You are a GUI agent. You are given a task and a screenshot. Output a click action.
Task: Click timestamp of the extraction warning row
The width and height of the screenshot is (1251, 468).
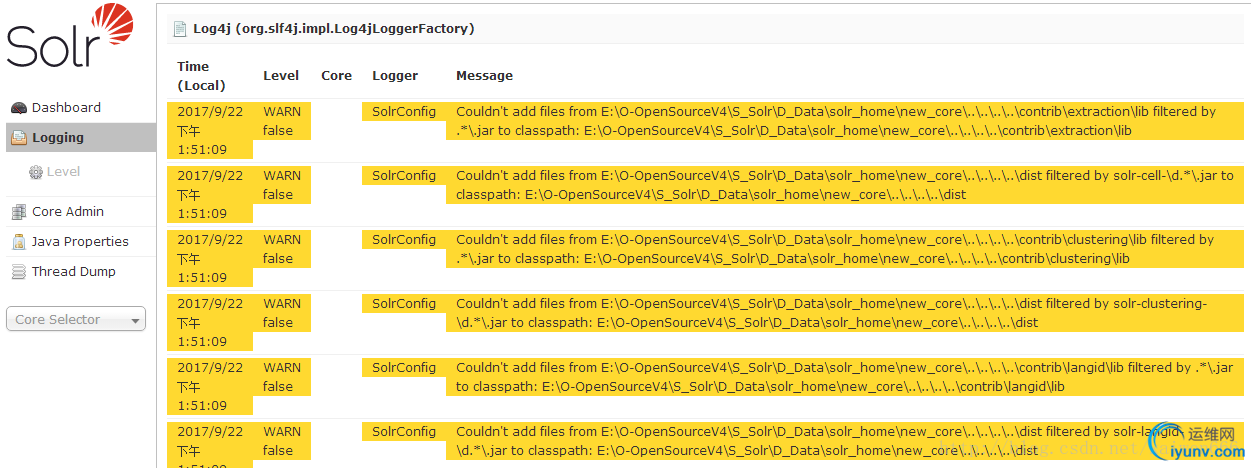click(x=210, y=131)
